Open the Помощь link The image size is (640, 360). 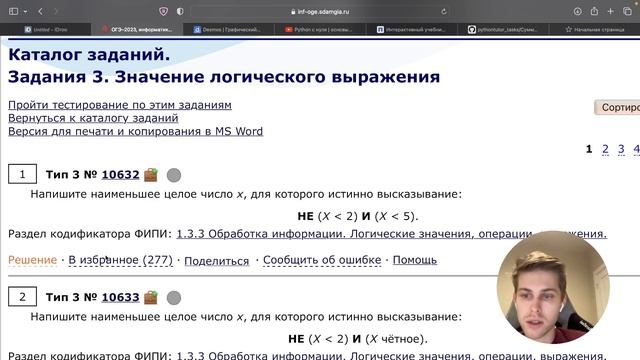415,260
